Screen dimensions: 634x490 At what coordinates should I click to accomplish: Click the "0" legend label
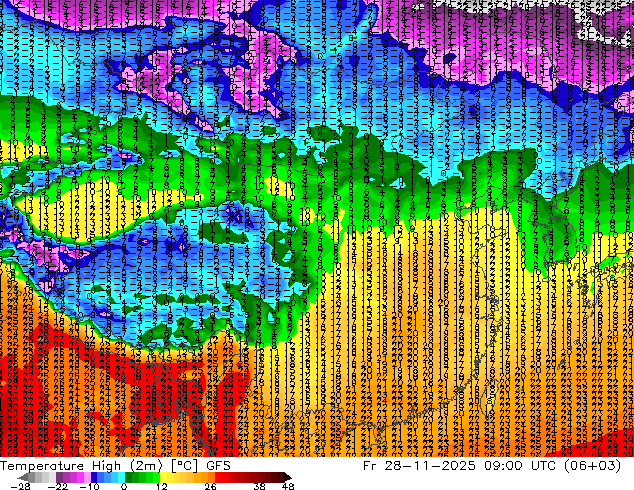(x=124, y=486)
